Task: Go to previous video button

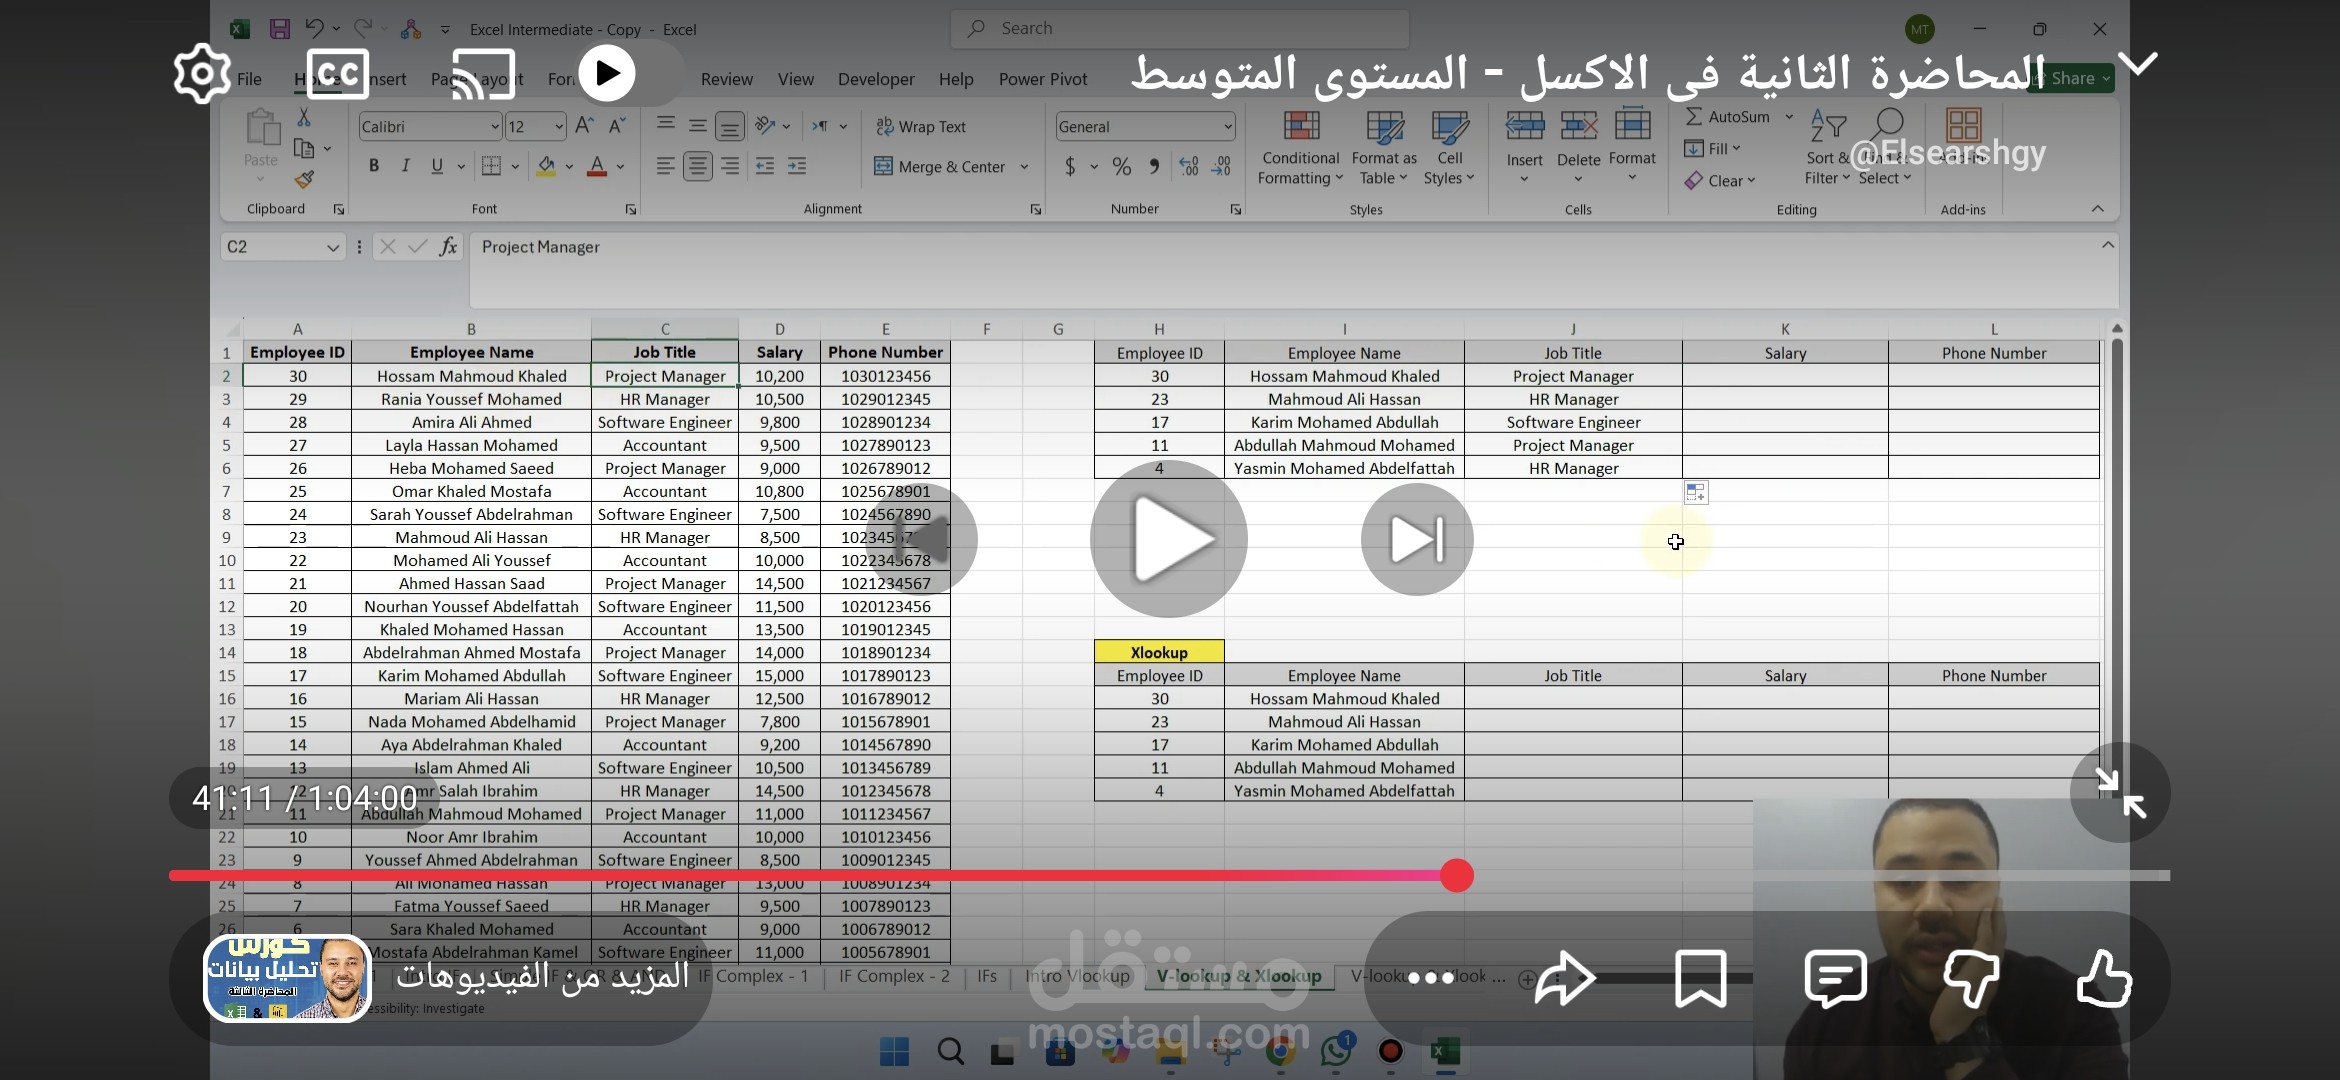Action: 921,539
